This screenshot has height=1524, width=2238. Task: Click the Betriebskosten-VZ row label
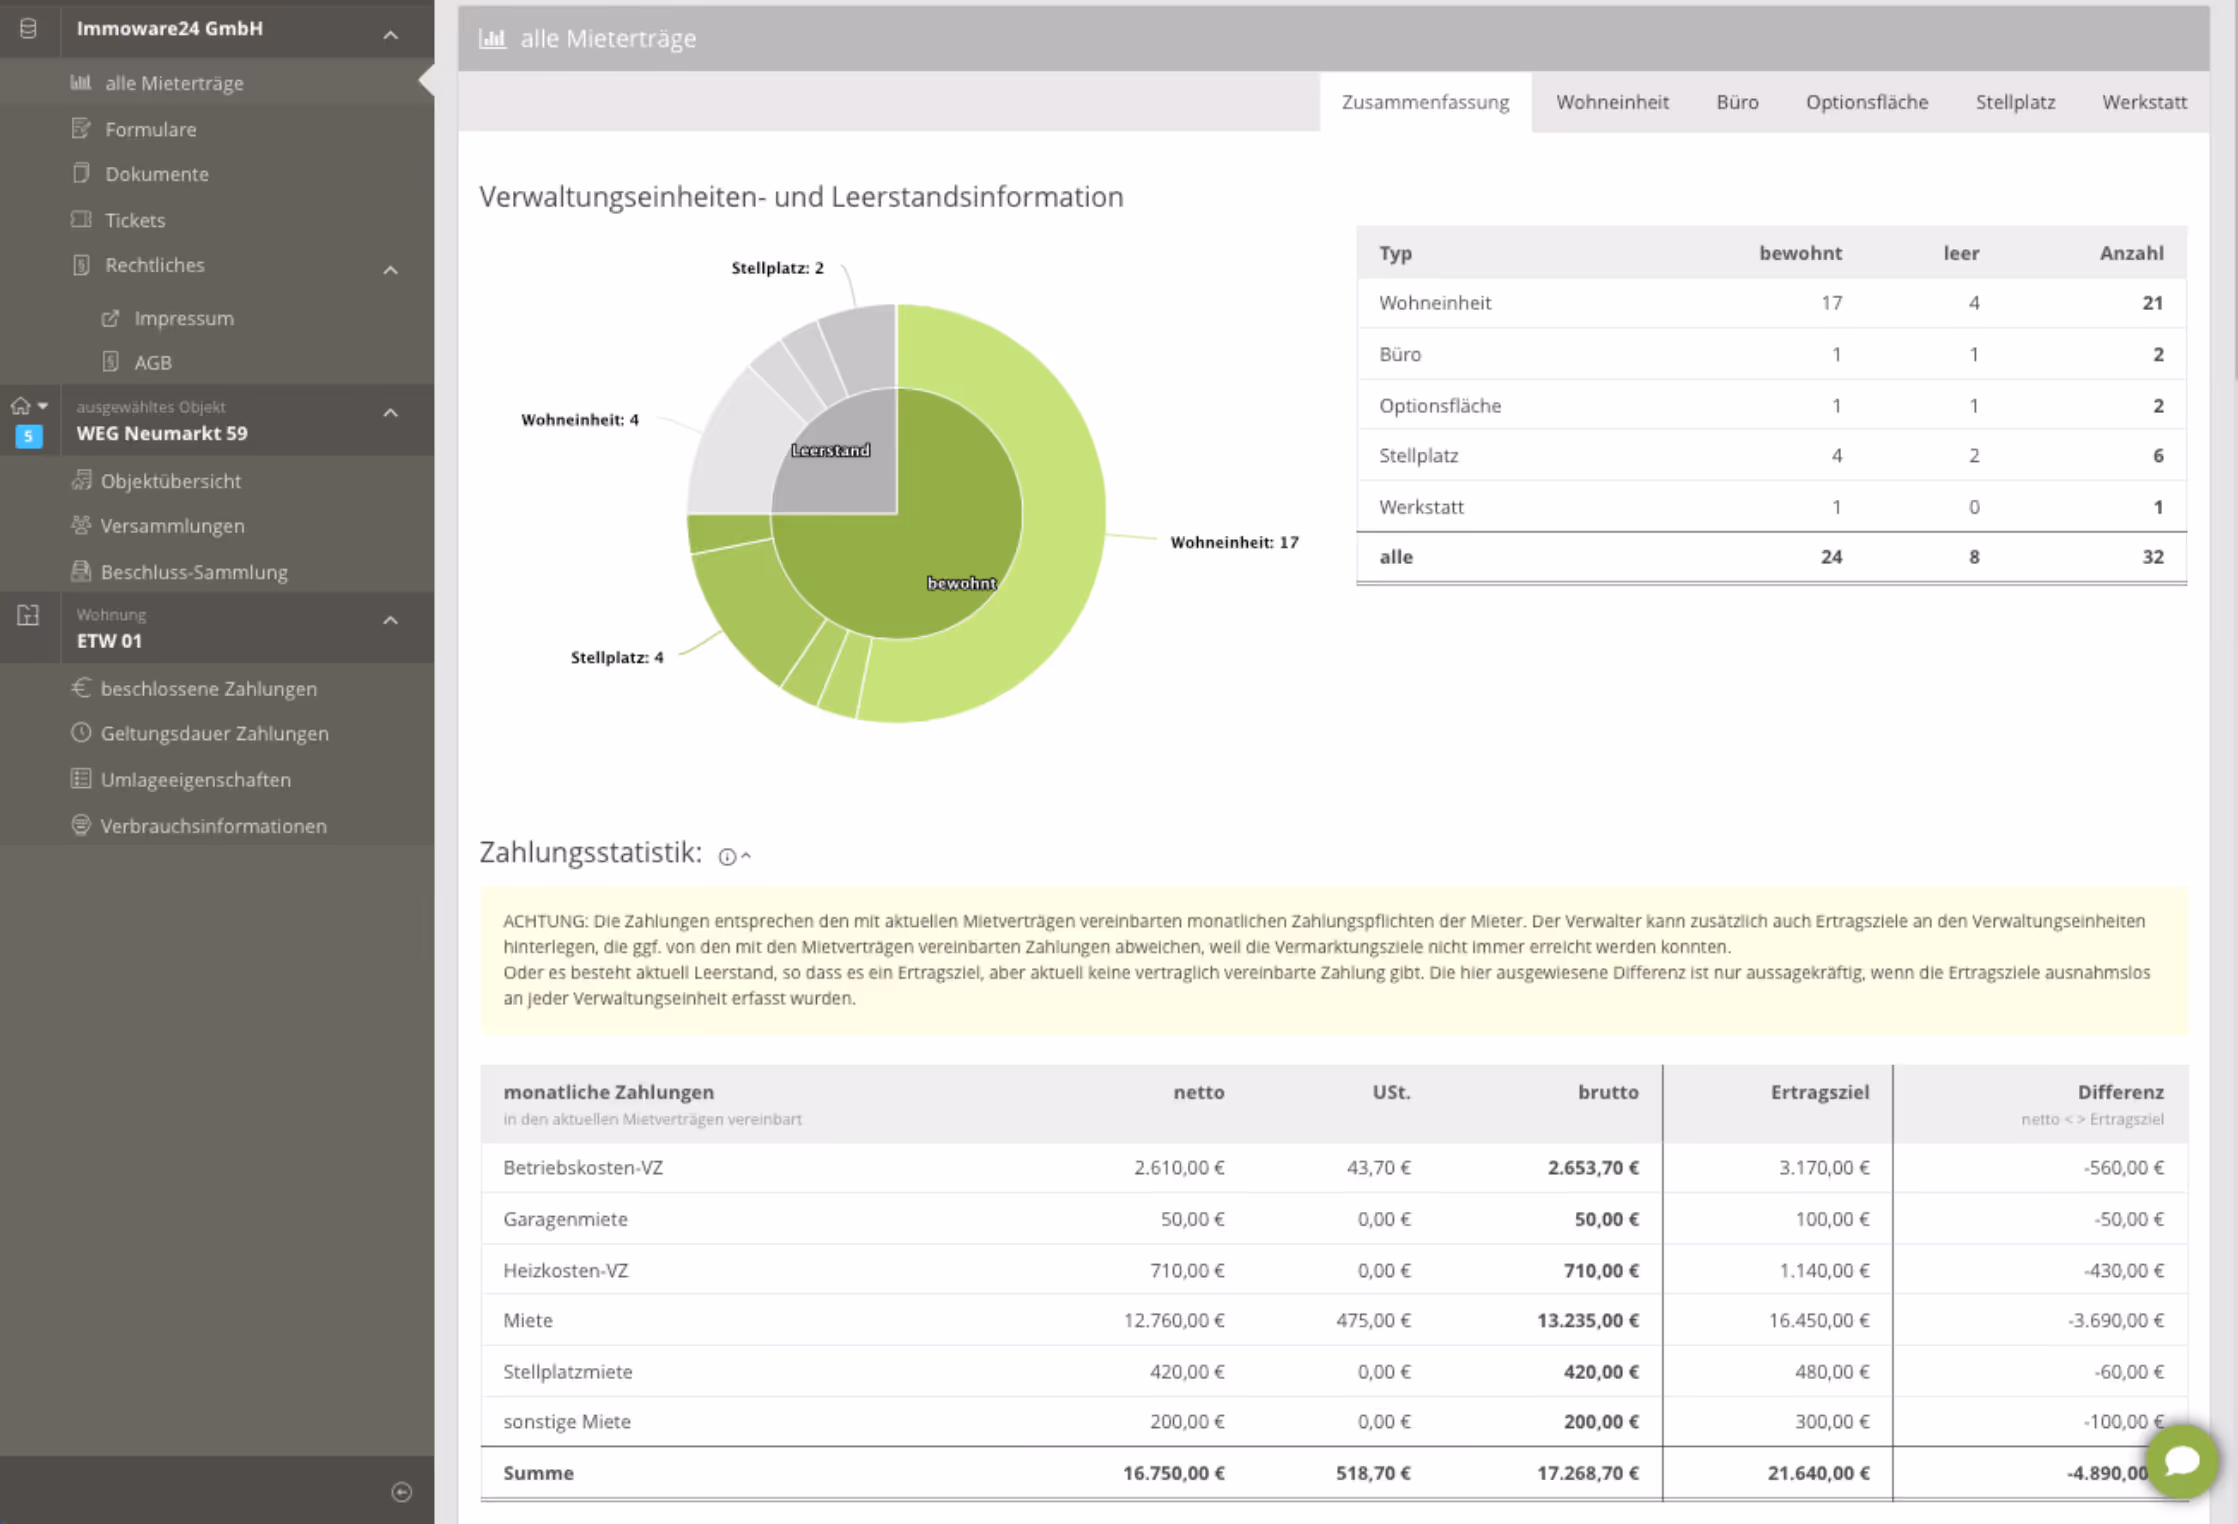click(583, 1168)
